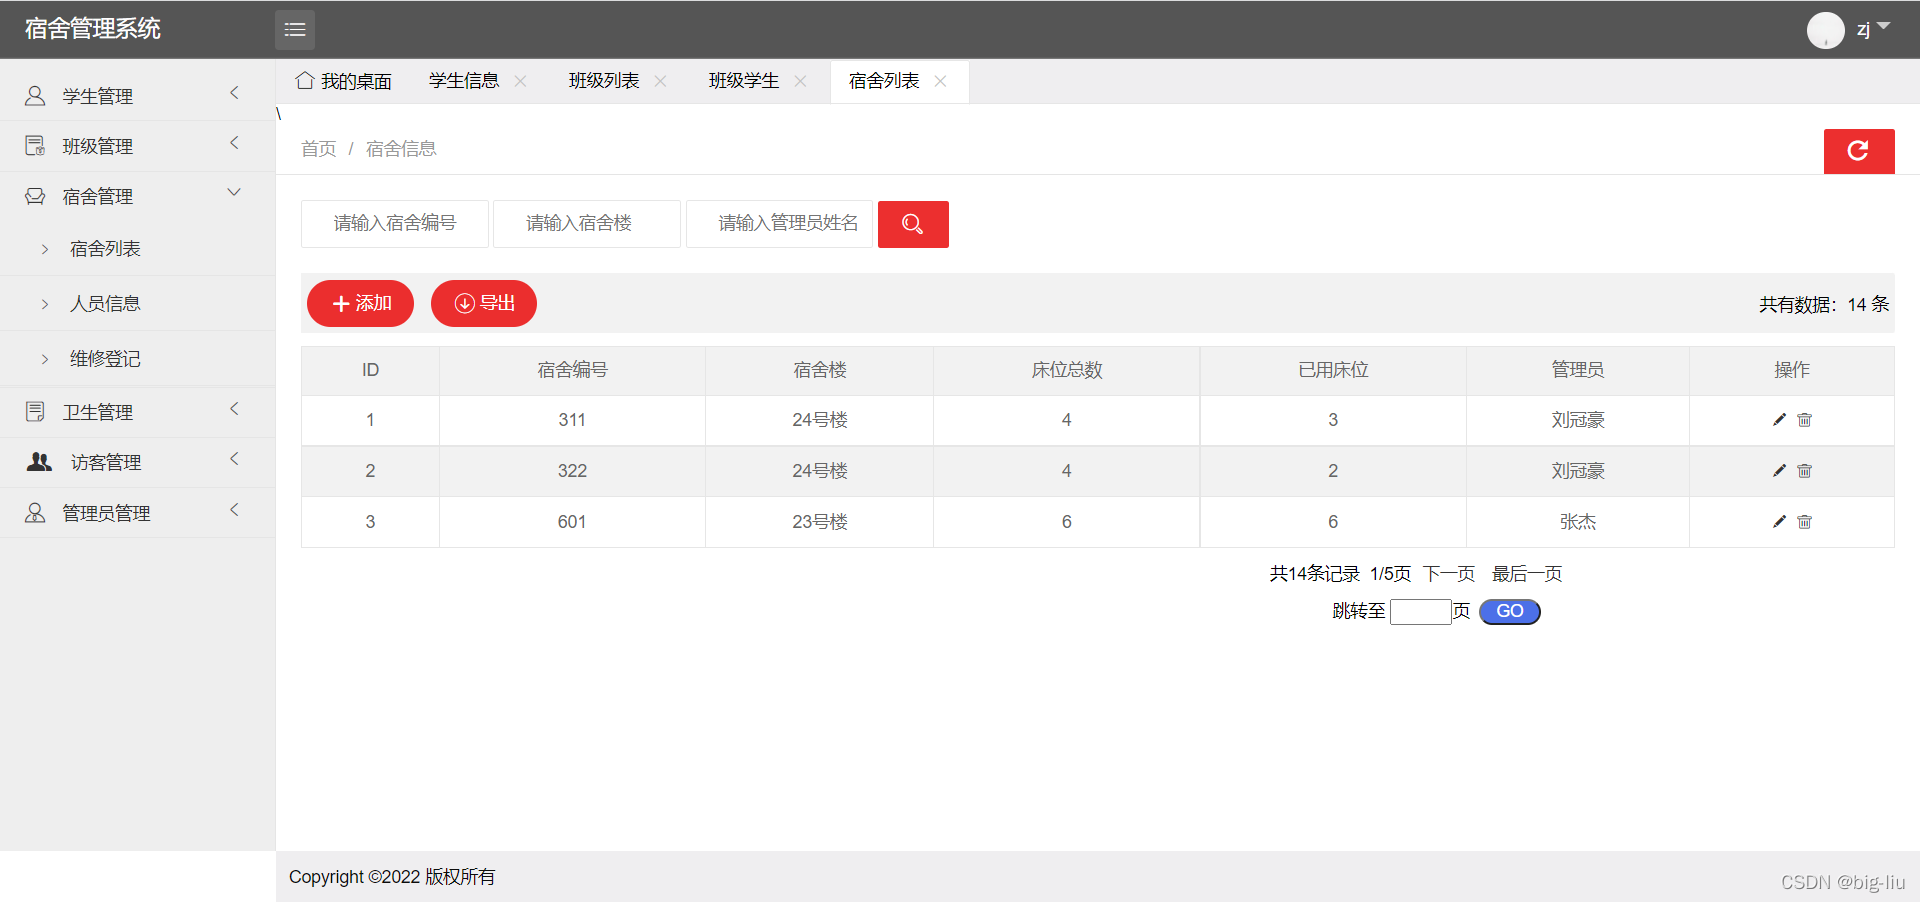Focus the 请输入宿舍楼 input field
Image resolution: width=1920 pixels, height=902 pixels.
(x=587, y=224)
